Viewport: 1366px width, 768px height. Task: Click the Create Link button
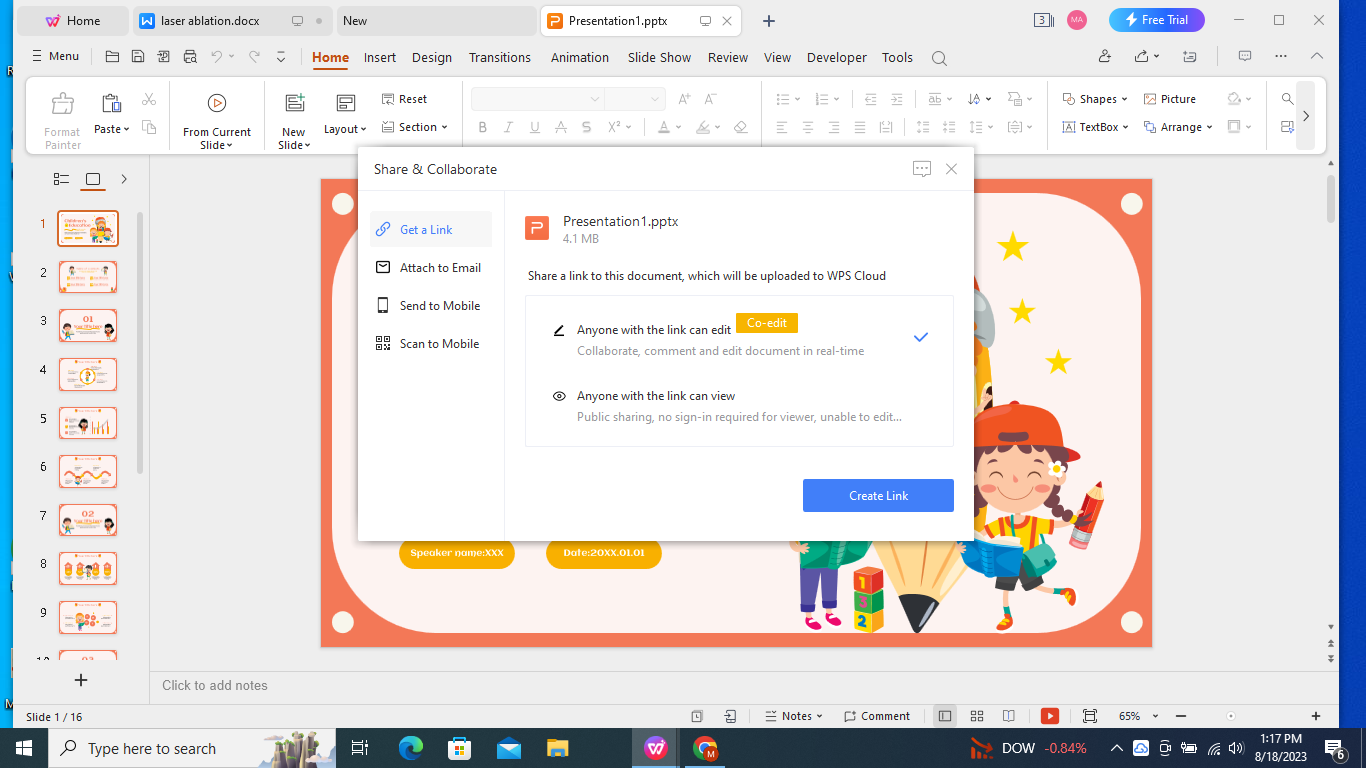point(878,495)
